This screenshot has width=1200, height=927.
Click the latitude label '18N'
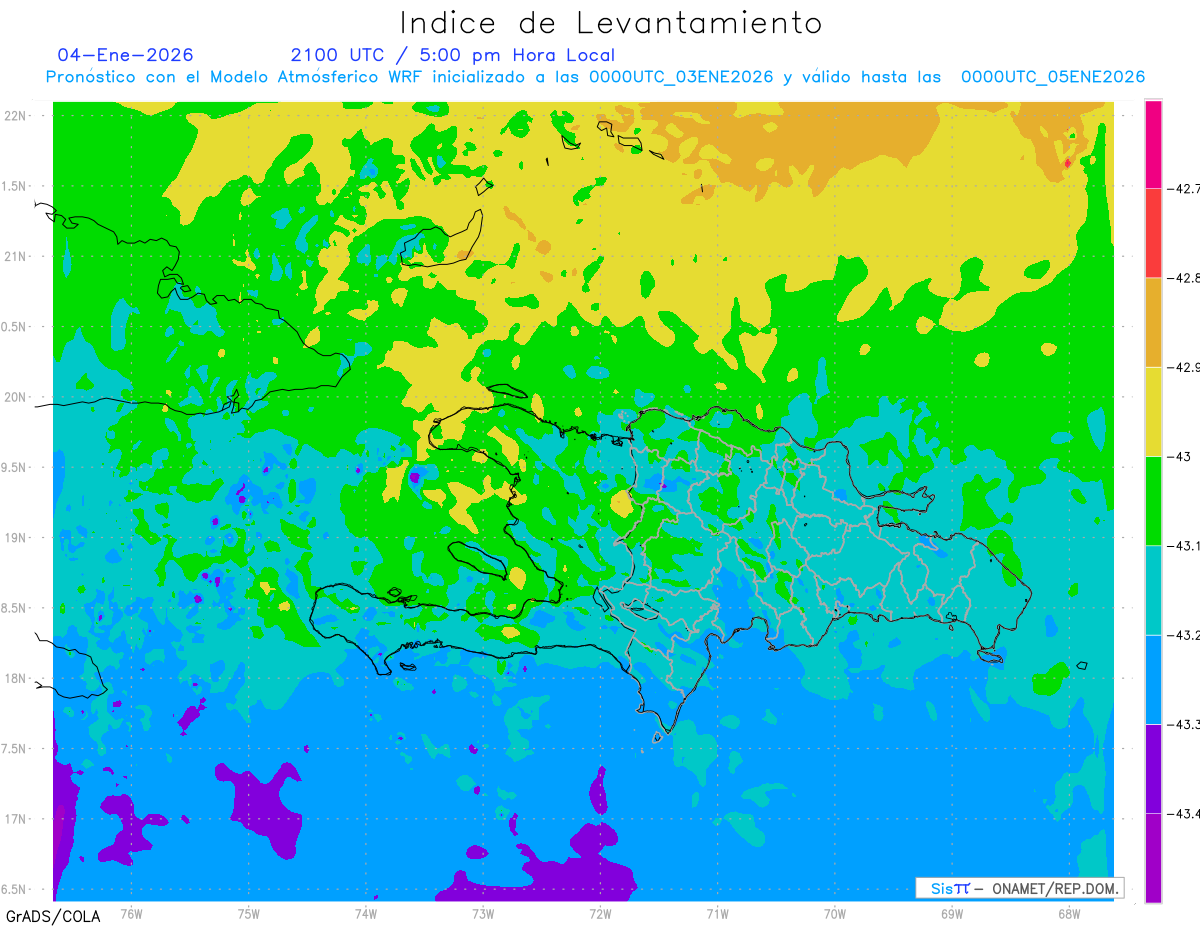15,678
